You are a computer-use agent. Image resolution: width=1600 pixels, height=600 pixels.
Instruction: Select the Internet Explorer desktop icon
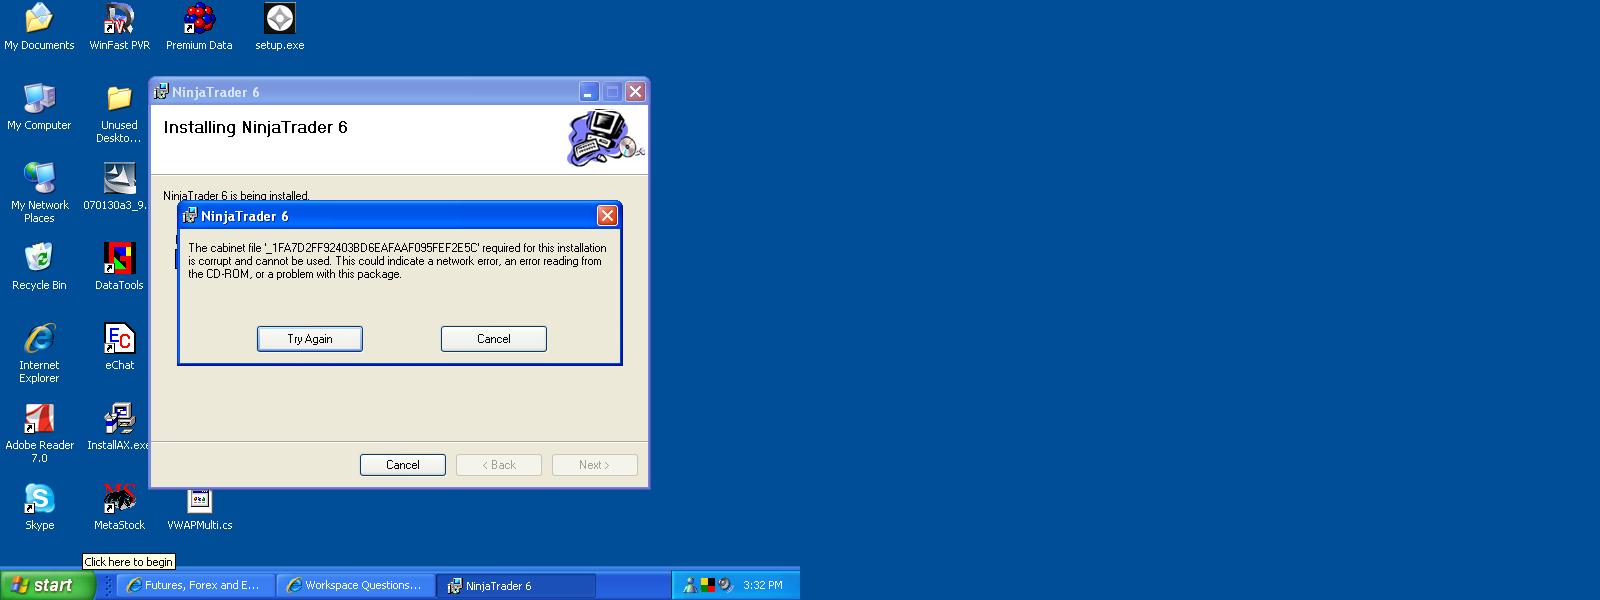point(39,353)
